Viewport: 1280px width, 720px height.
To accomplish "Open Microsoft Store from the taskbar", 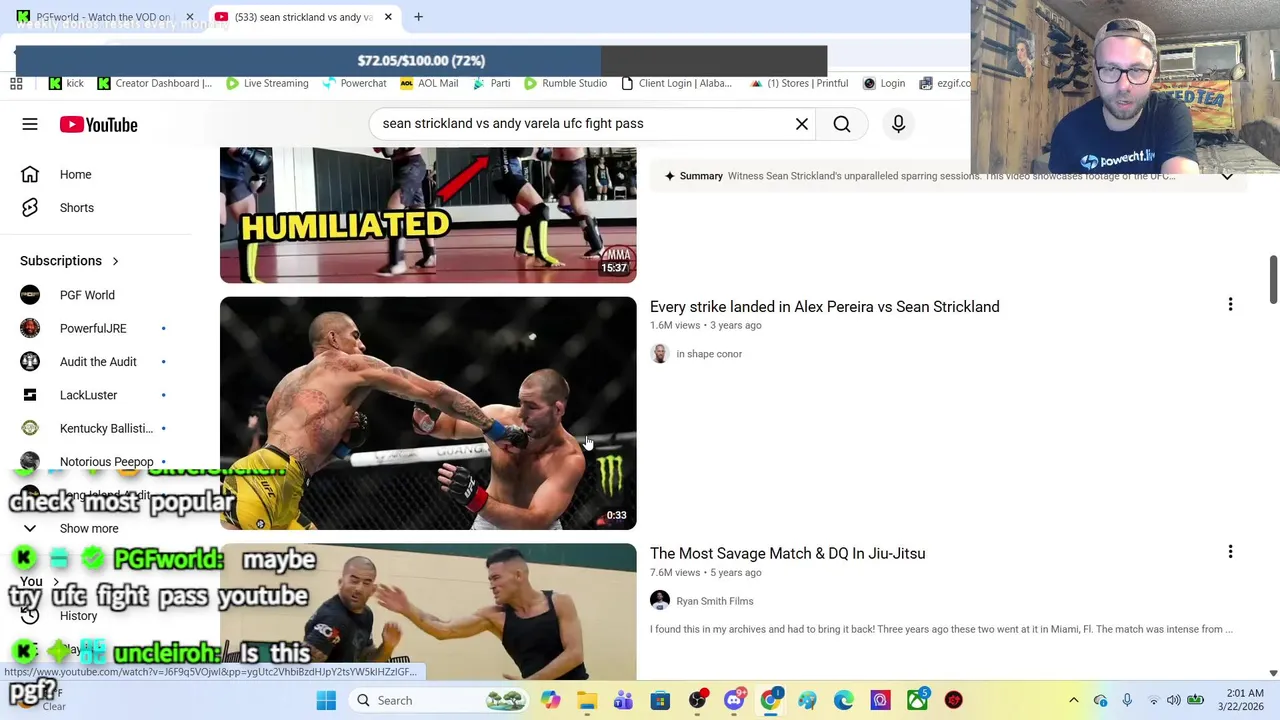I will coord(660,700).
